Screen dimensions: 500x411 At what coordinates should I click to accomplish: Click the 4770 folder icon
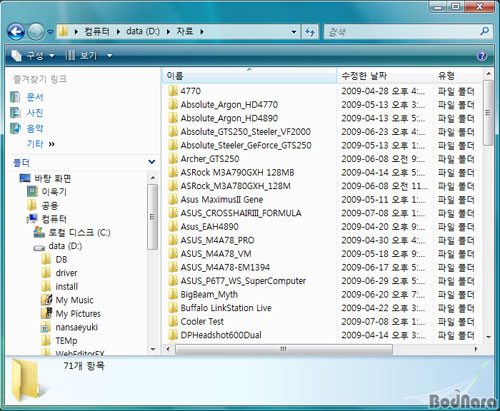point(173,91)
